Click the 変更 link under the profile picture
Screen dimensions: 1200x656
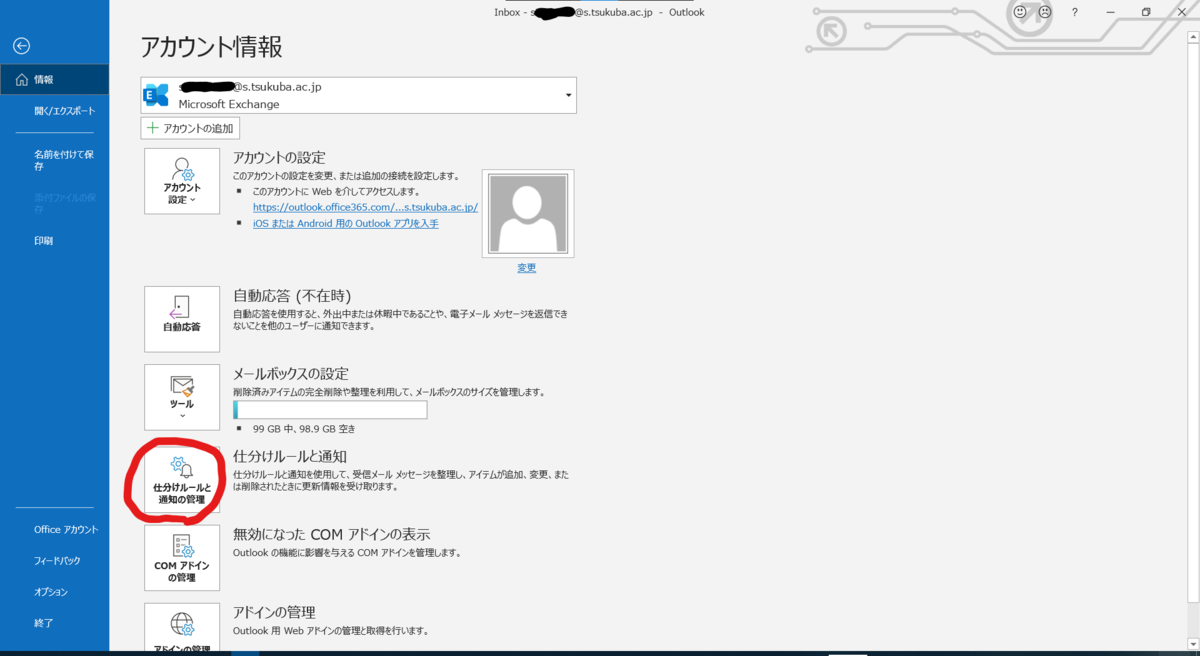click(527, 267)
